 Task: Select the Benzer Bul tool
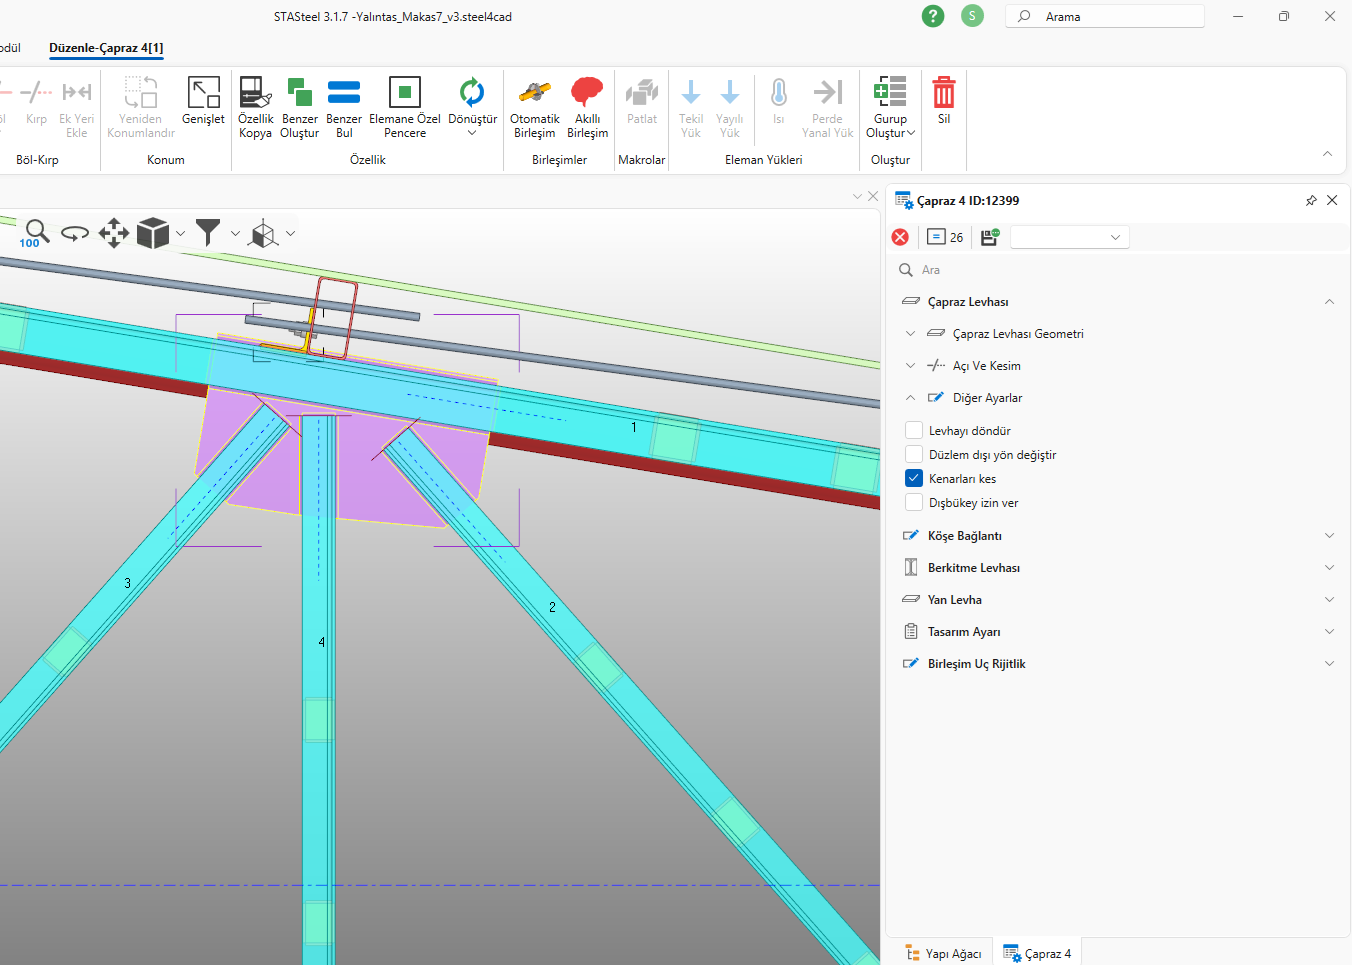click(344, 94)
